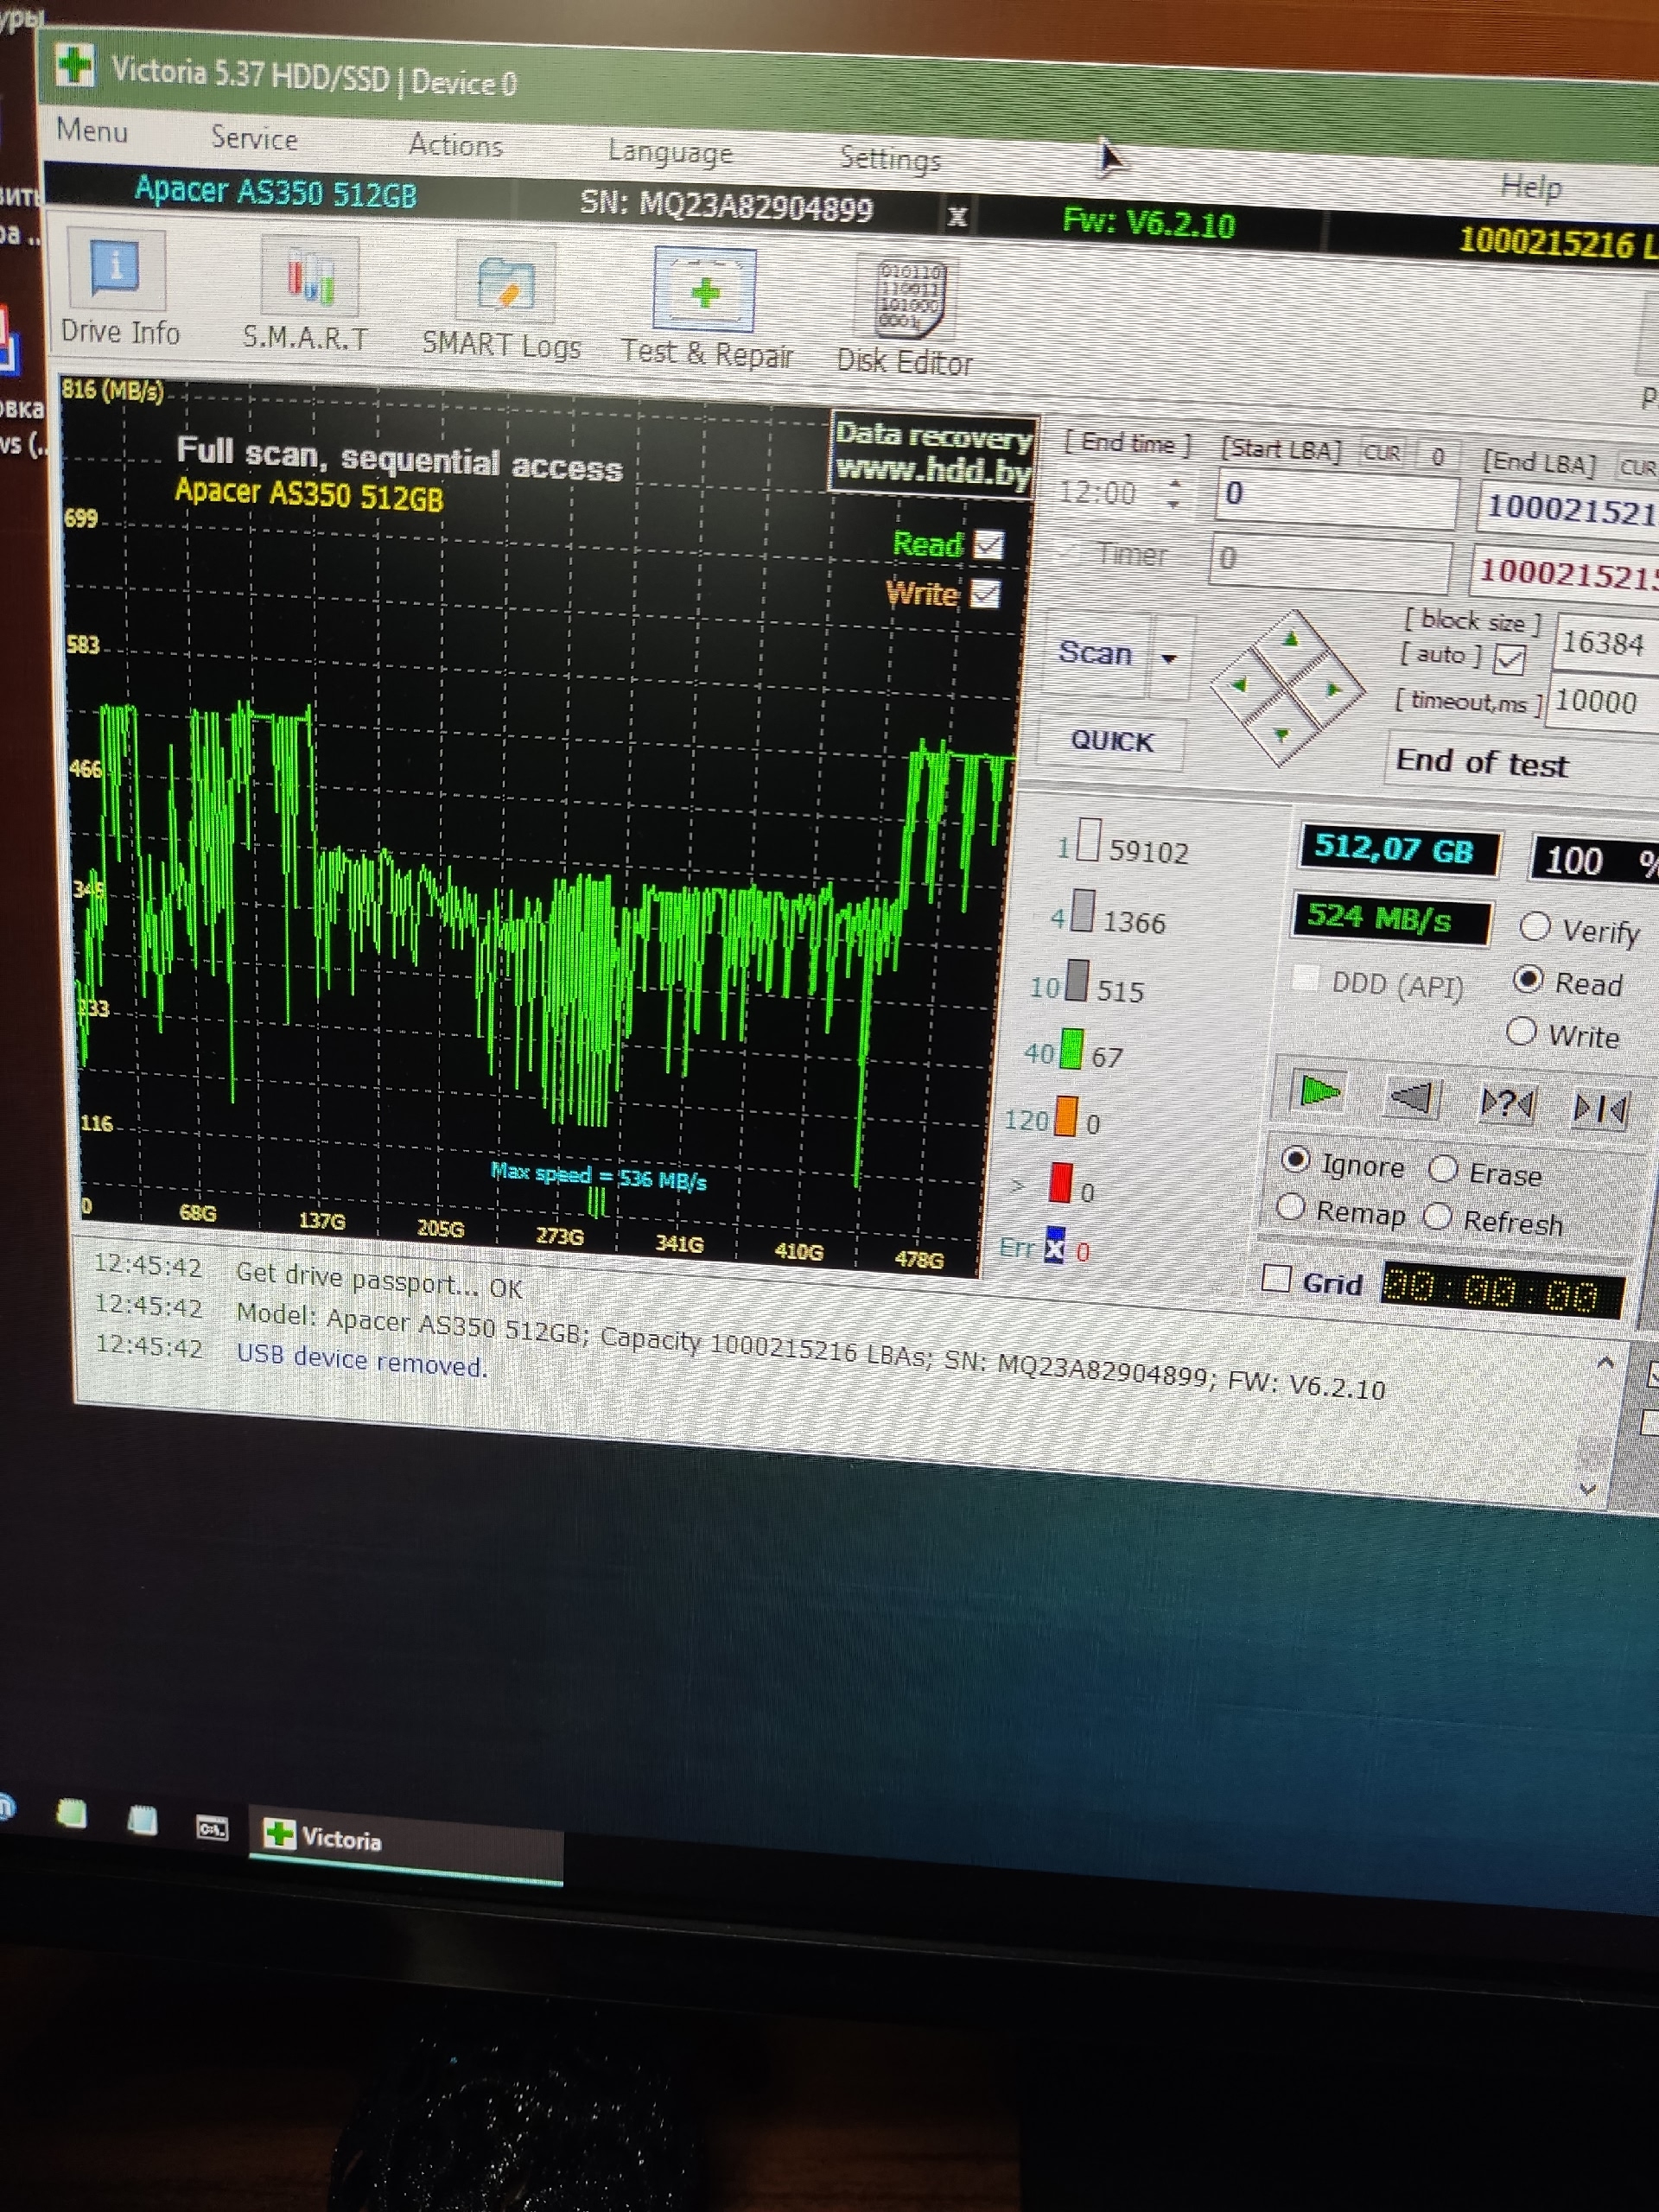Open the Service menu

tap(254, 138)
